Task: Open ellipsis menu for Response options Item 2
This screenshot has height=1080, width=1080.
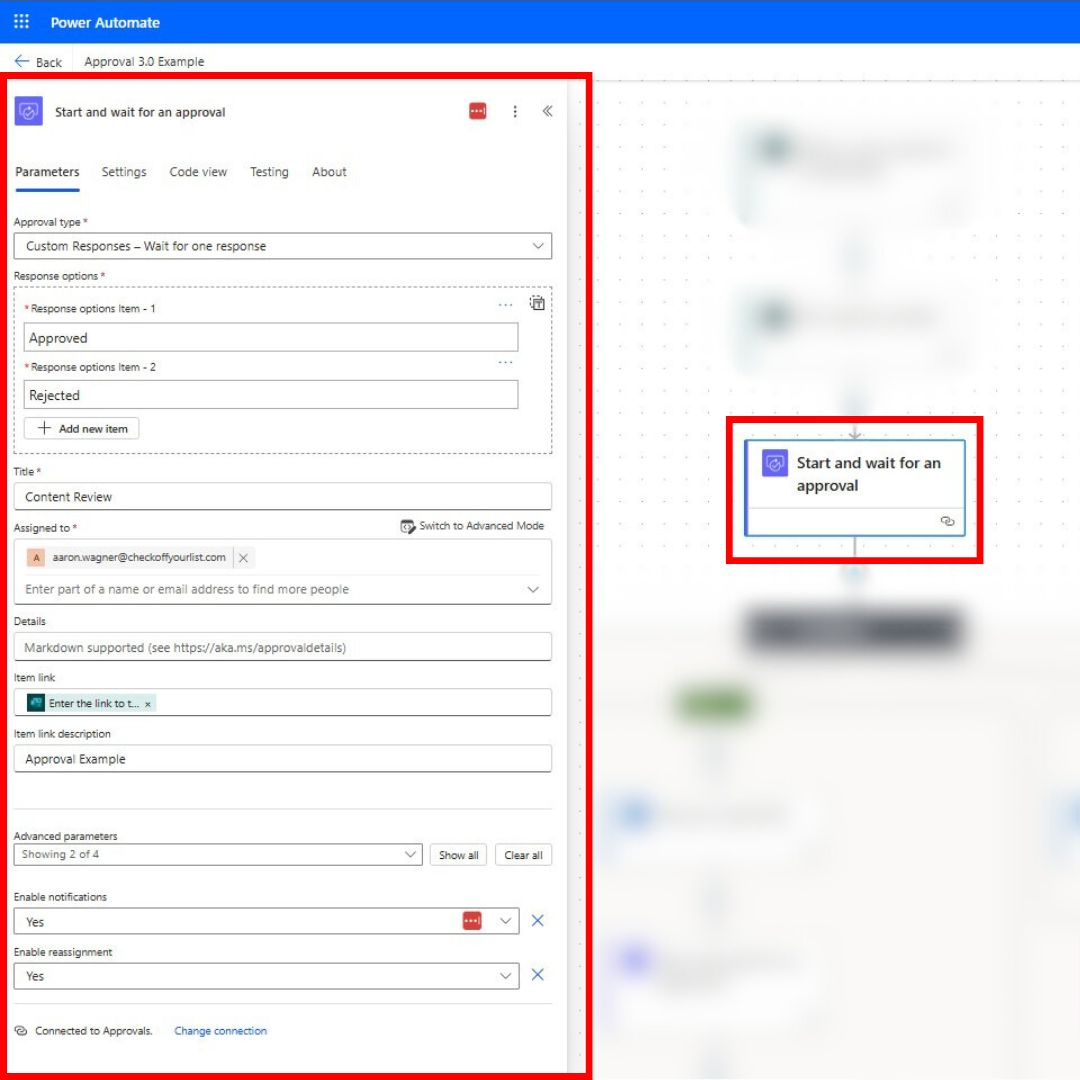Action: [505, 362]
